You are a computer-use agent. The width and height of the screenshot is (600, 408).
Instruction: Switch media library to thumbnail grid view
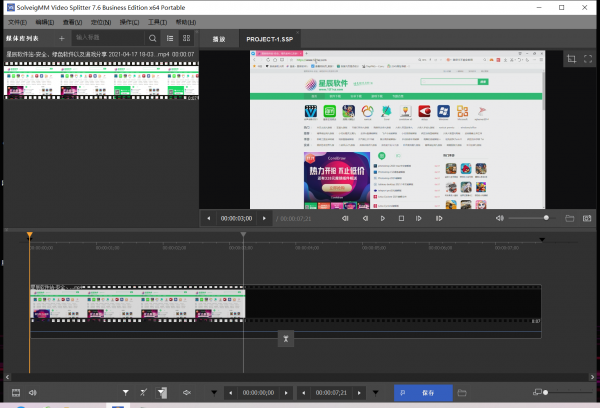[186, 38]
